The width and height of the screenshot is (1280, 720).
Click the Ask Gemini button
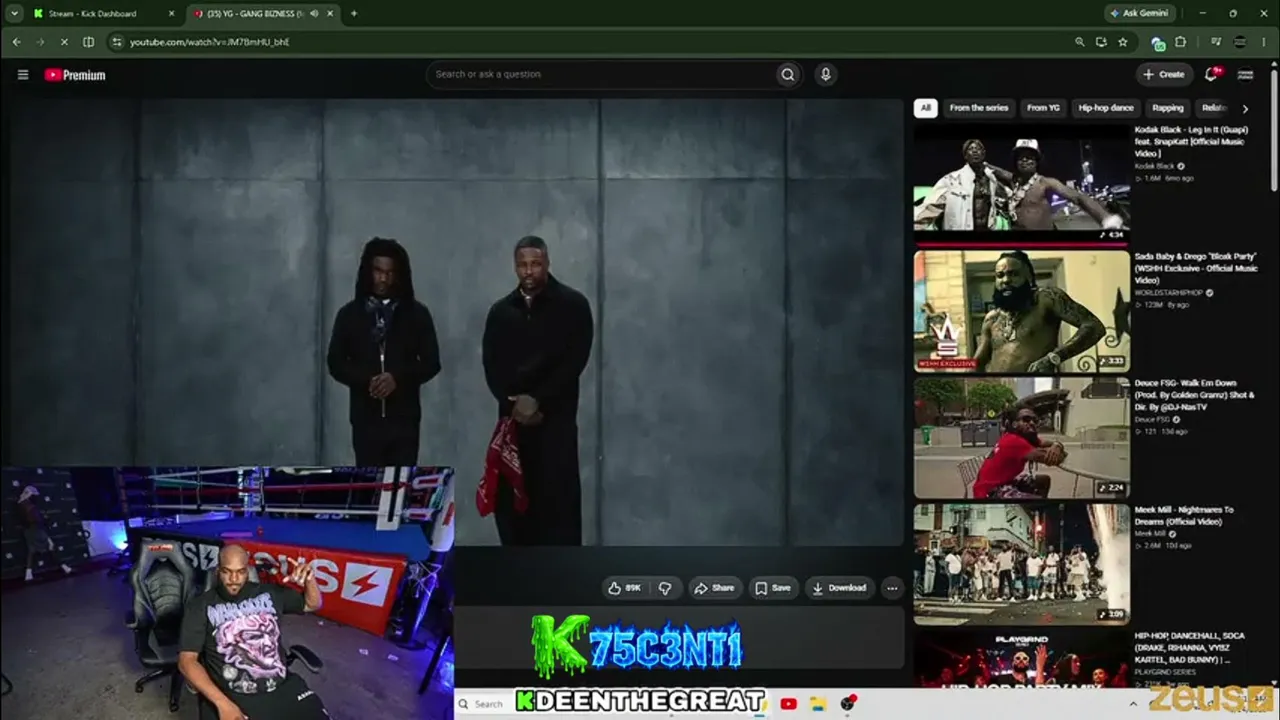(x=1138, y=14)
